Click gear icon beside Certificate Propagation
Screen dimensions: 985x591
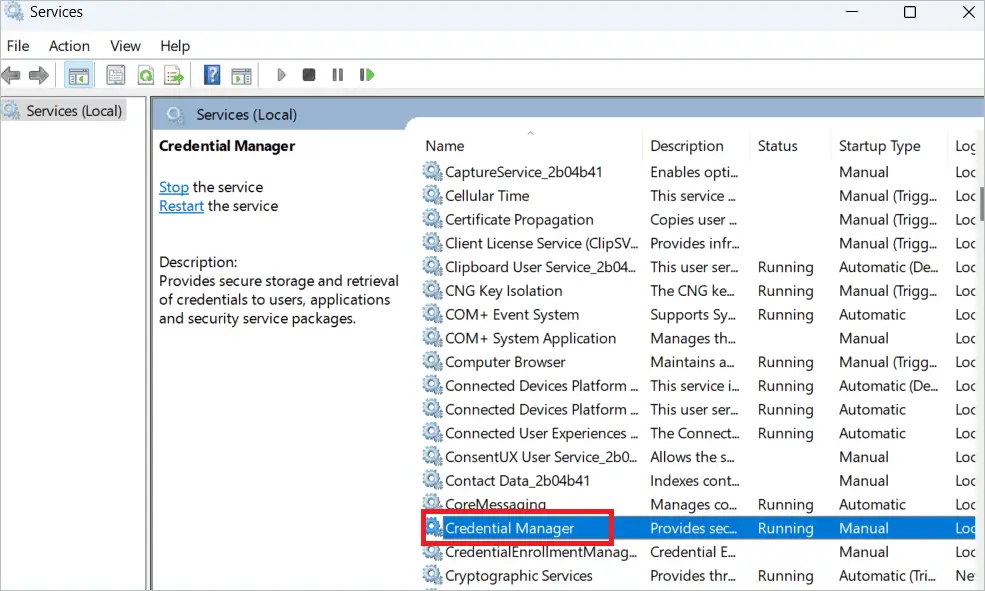click(x=432, y=219)
